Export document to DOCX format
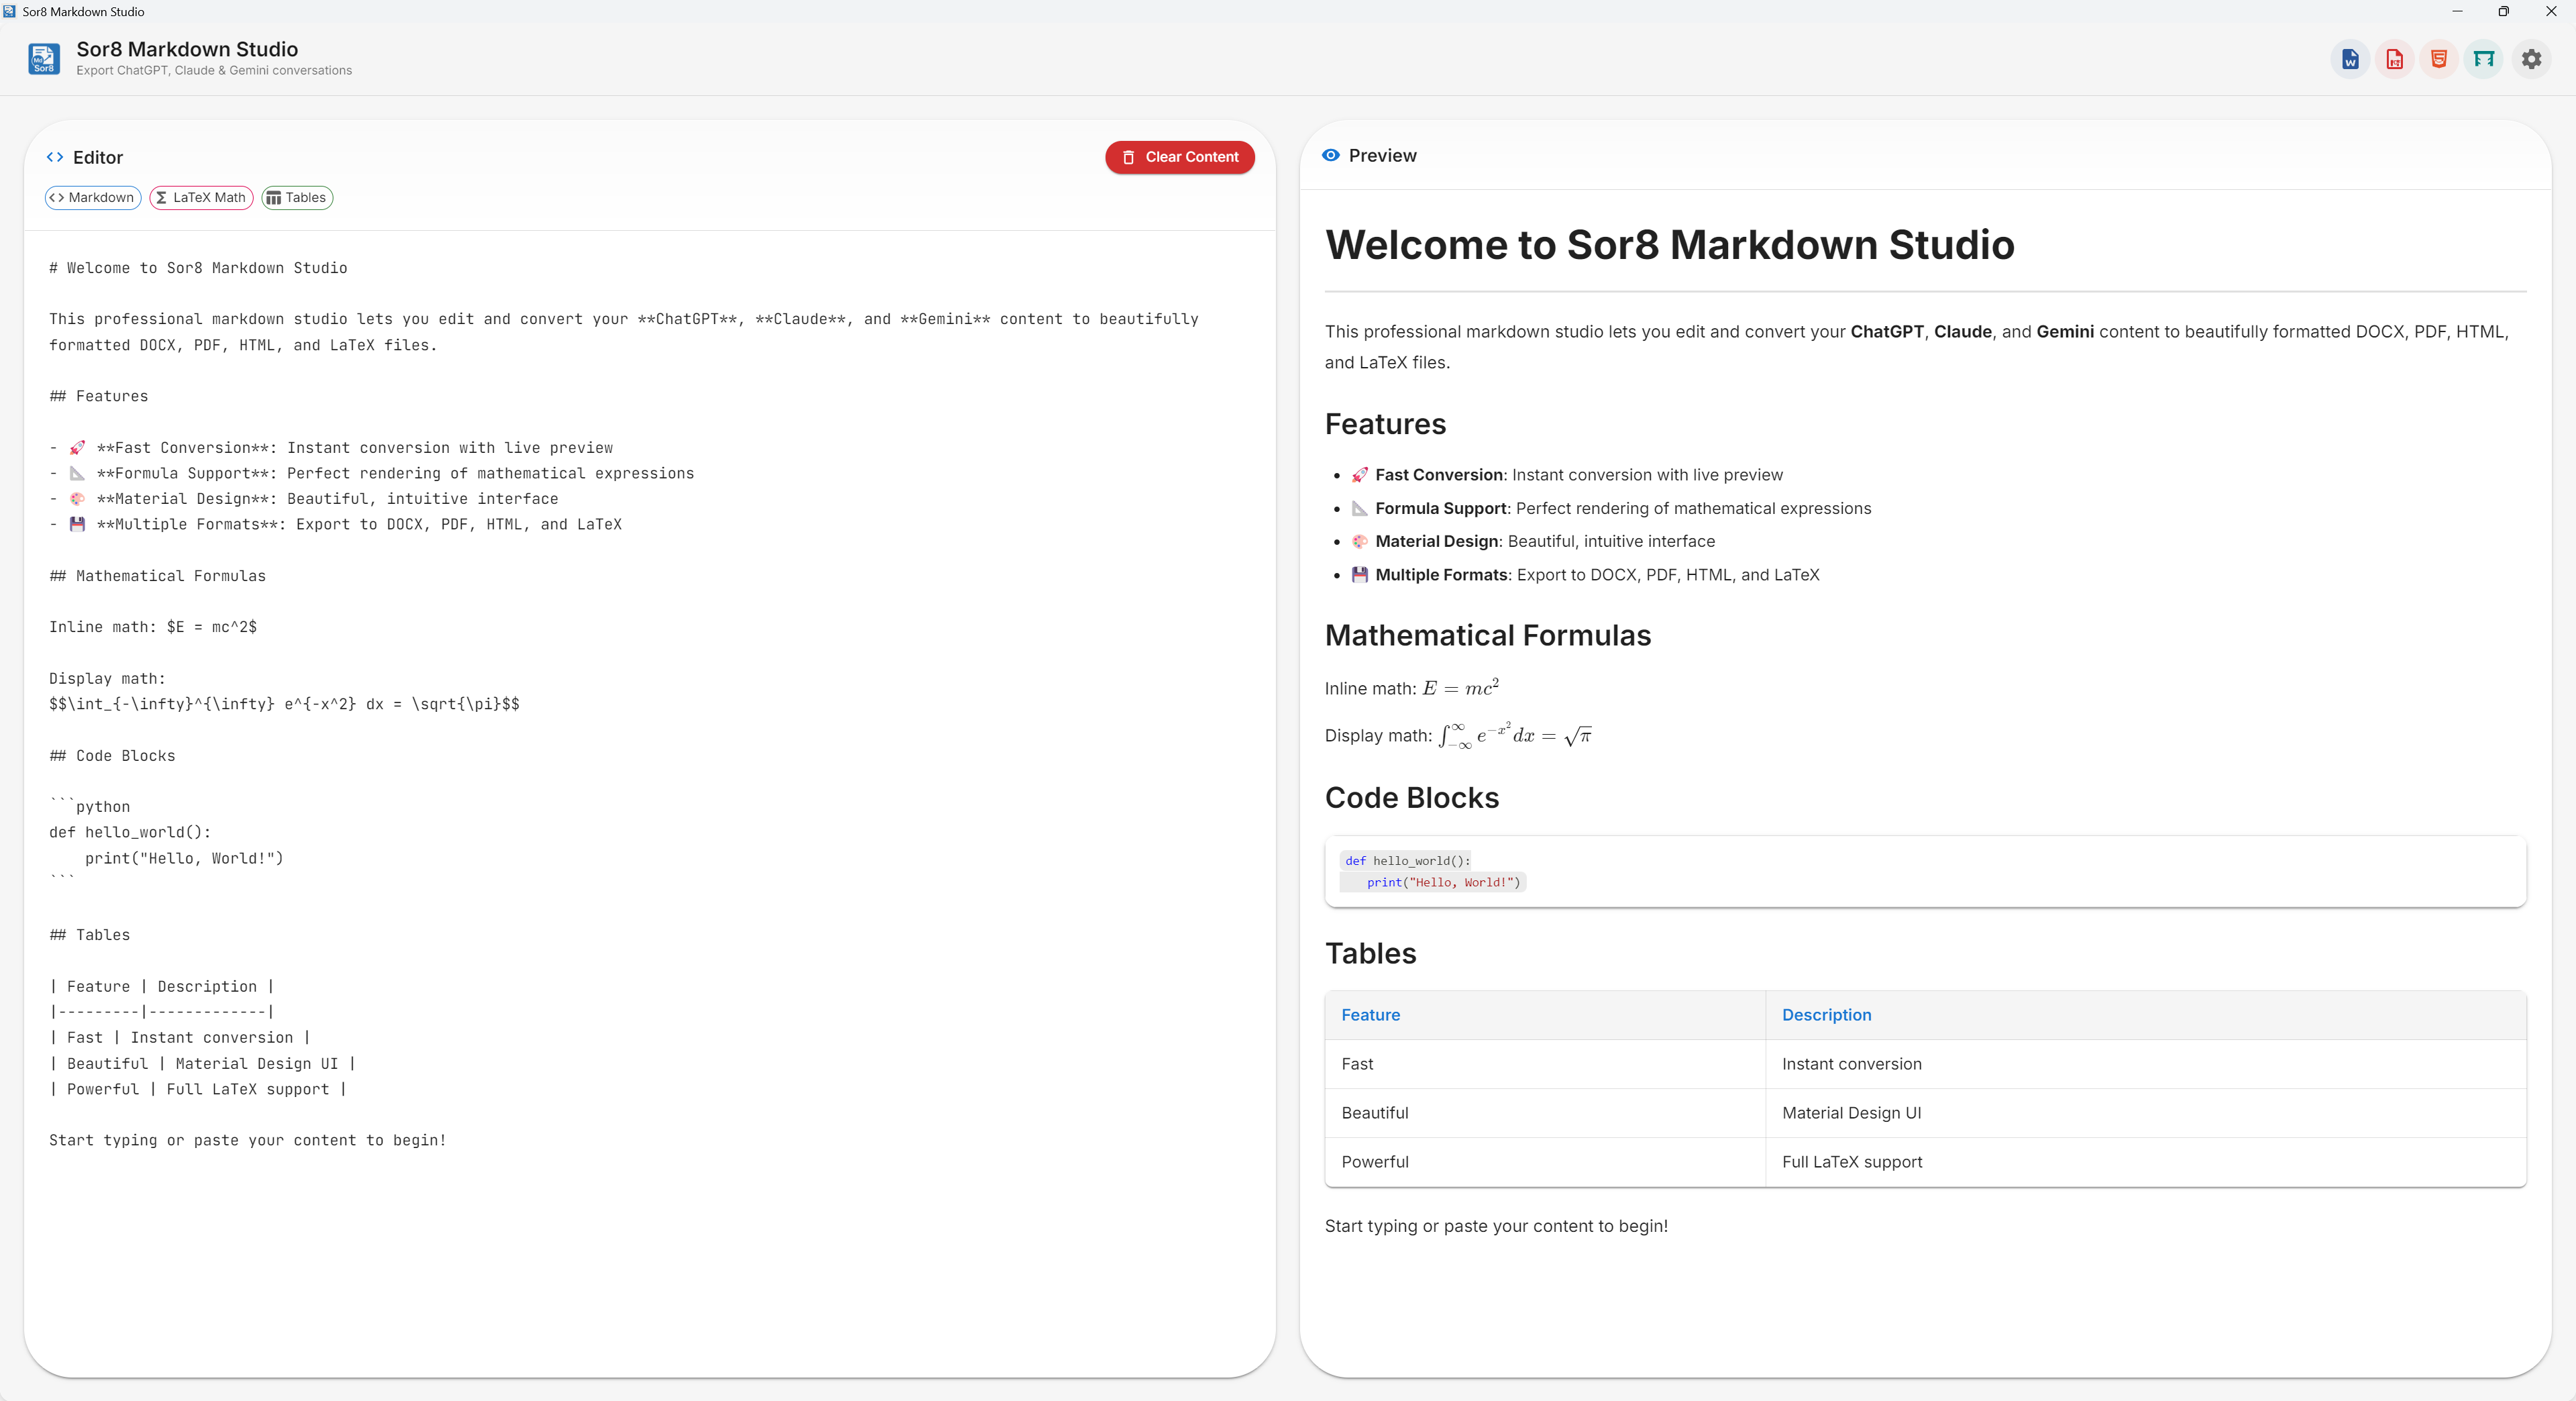Screen dimensions: 2576x1401 2349,58
